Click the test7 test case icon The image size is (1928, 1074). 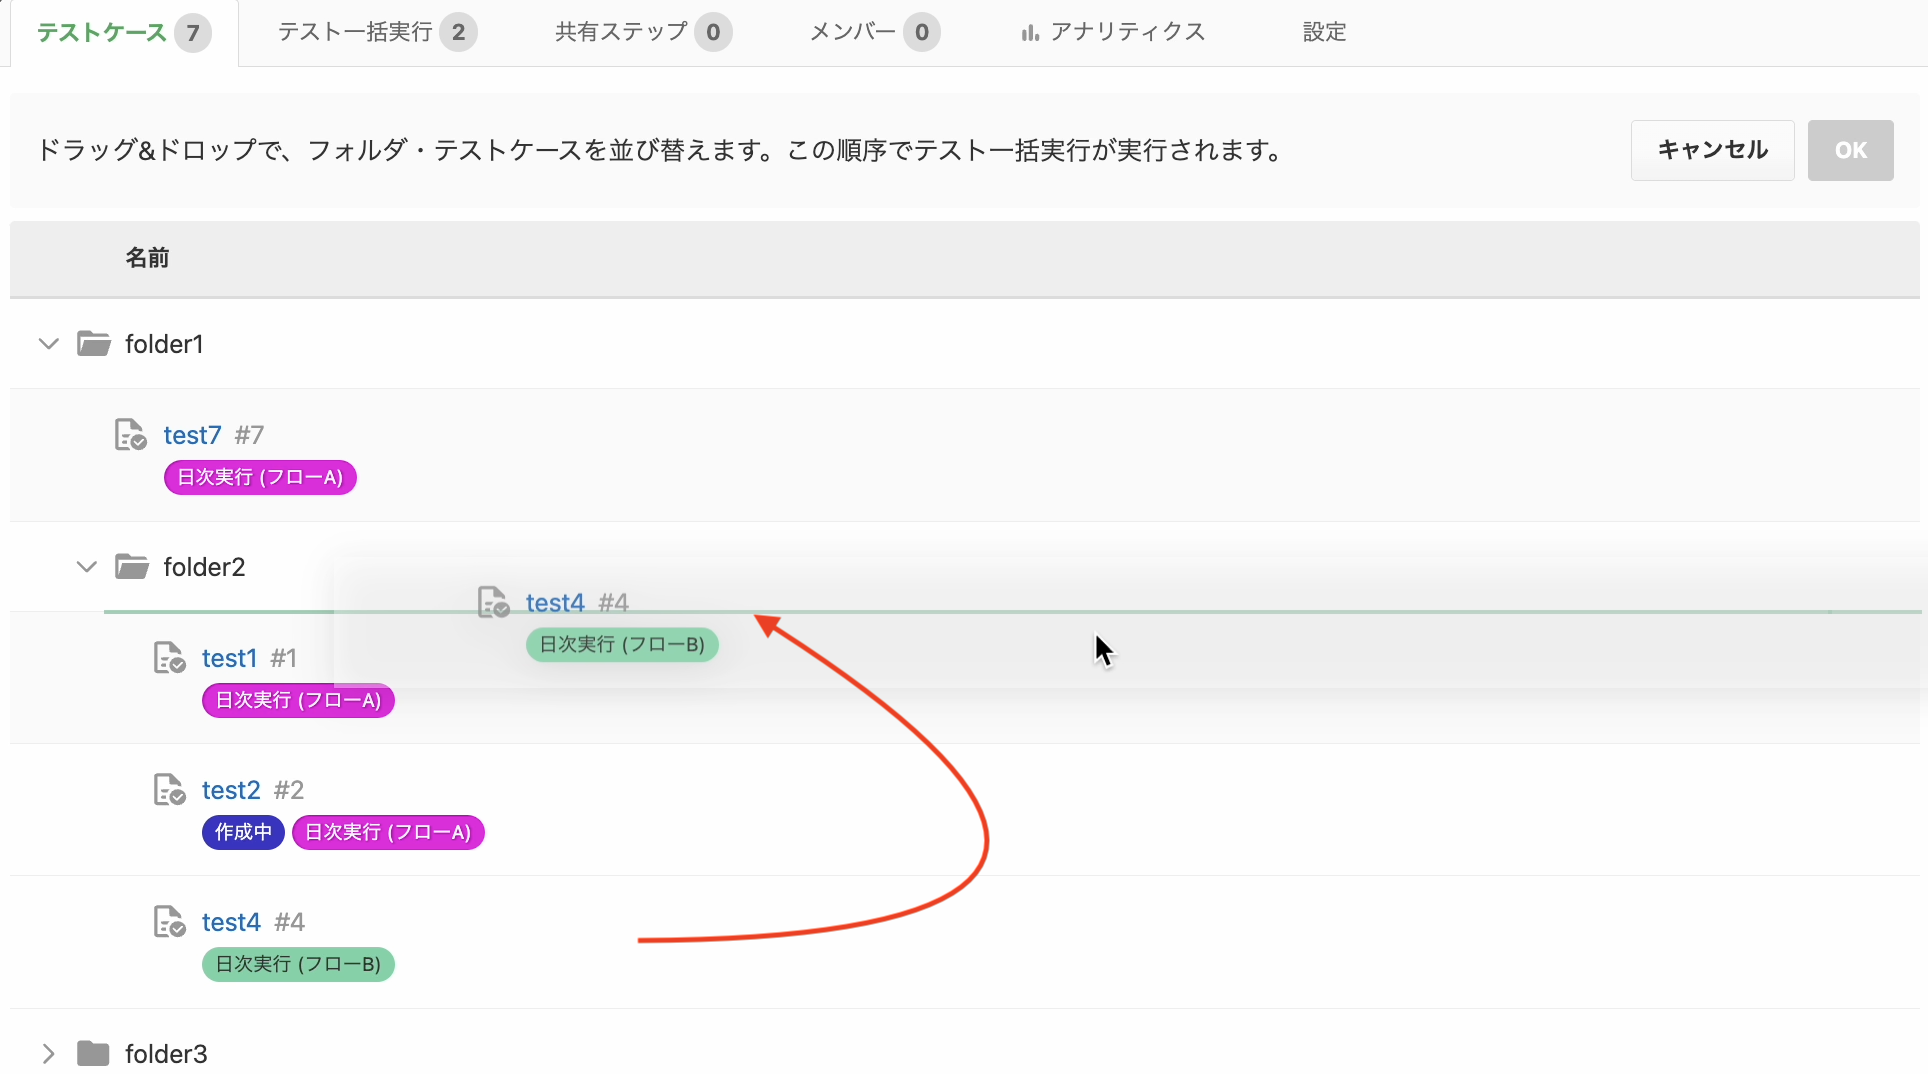(x=131, y=435)
